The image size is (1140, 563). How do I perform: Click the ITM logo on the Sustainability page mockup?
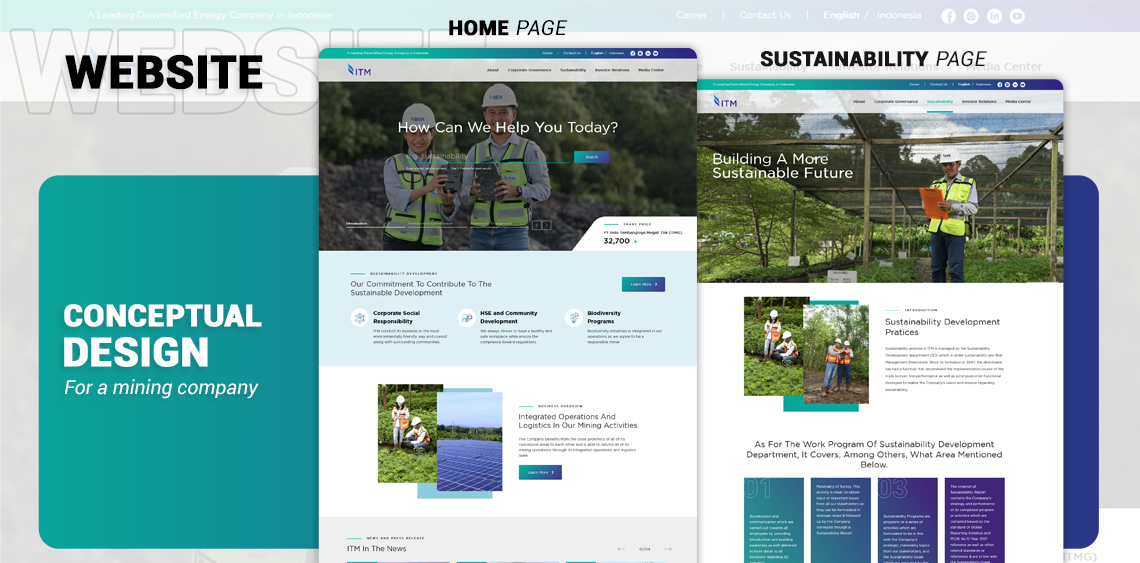point(725,101)
